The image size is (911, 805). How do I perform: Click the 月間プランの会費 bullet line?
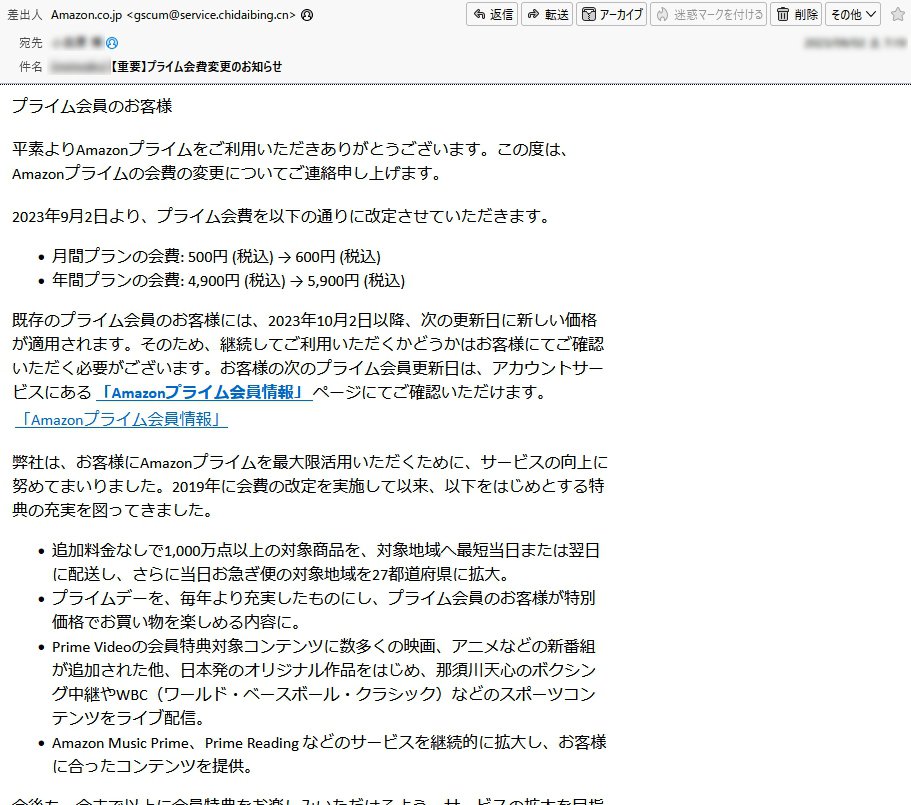point(216,257)
